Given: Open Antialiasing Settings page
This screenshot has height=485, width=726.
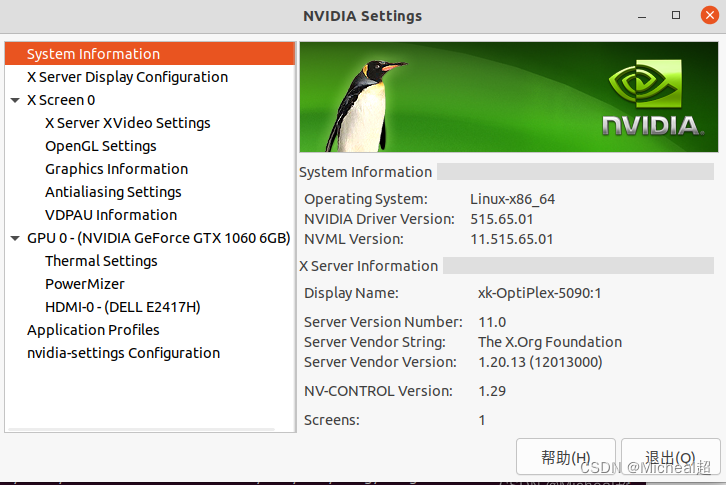Looking at the screenshot, I should coord(113,192).
